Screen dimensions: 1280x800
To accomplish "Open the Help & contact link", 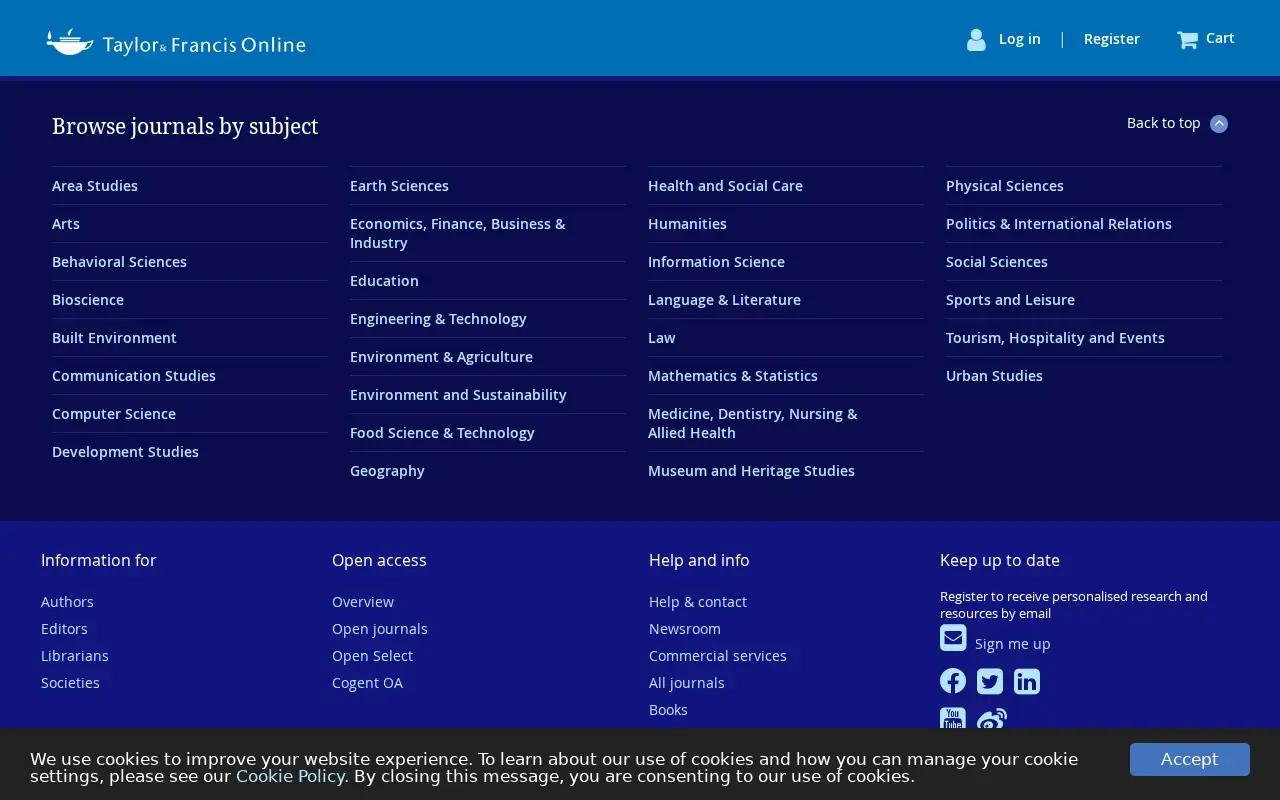I will coord(698,602).
